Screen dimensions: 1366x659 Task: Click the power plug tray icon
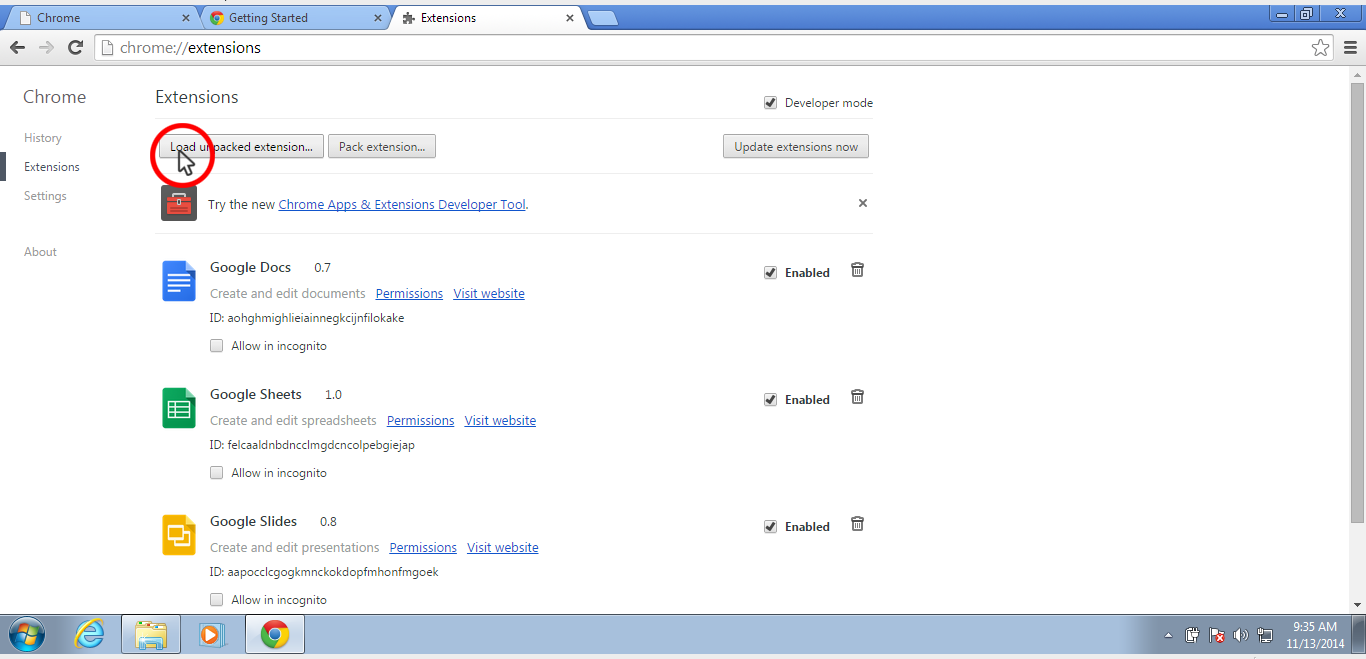coord(1192,635)
